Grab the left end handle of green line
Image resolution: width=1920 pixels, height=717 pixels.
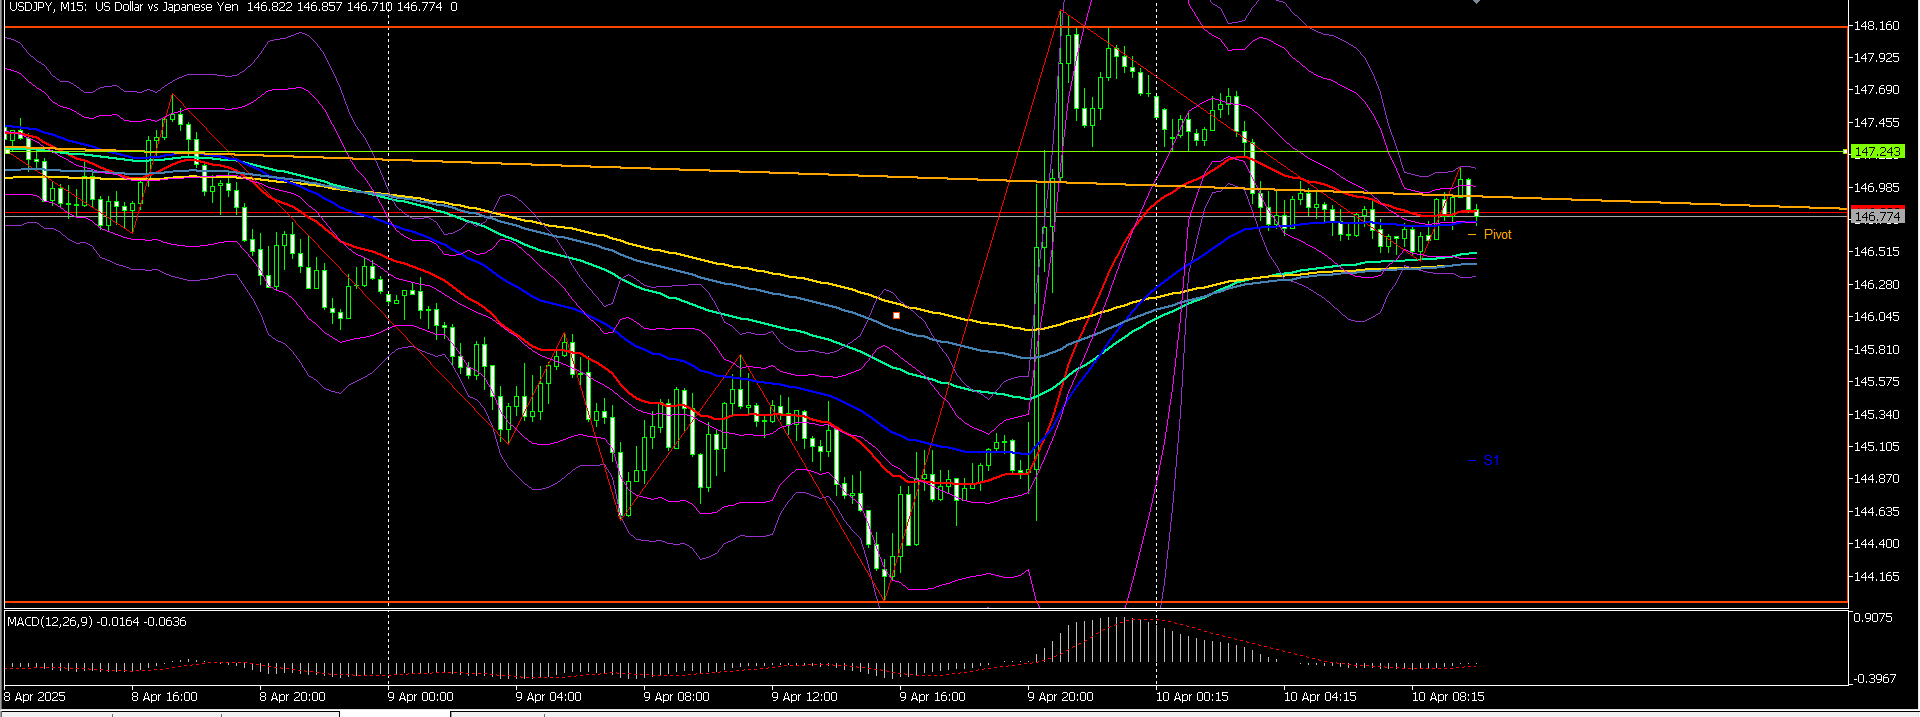tap(8, 151)
